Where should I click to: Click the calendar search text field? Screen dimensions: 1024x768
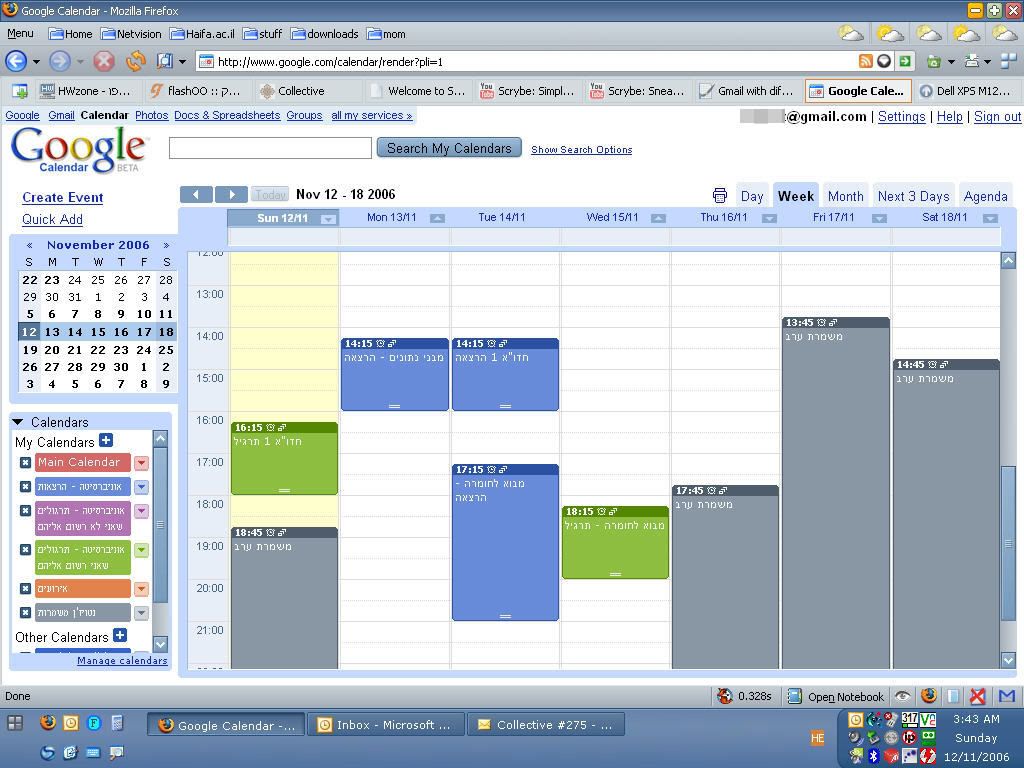point(270,148)
